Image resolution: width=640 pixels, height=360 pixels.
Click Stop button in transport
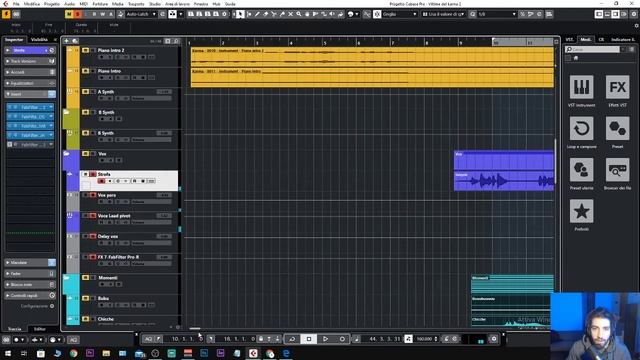(x=309, y=339)
